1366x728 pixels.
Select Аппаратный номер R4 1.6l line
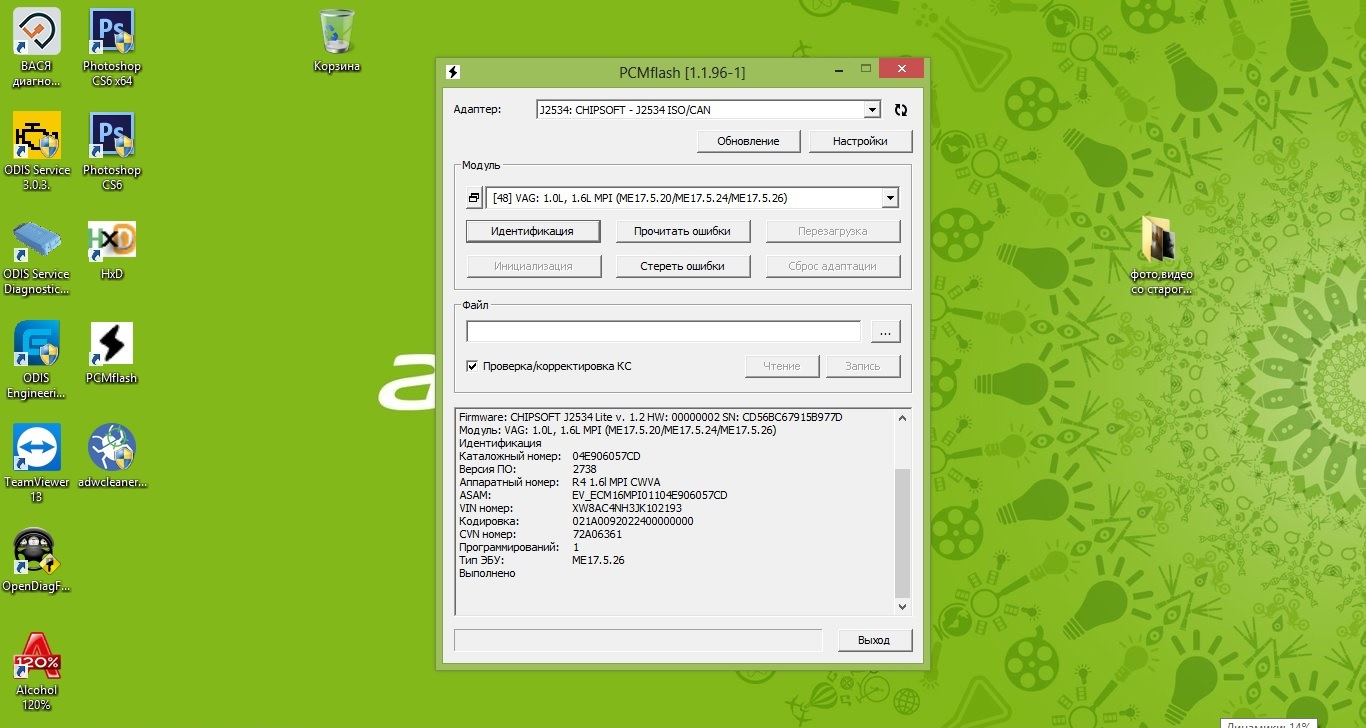pos(559,482)
